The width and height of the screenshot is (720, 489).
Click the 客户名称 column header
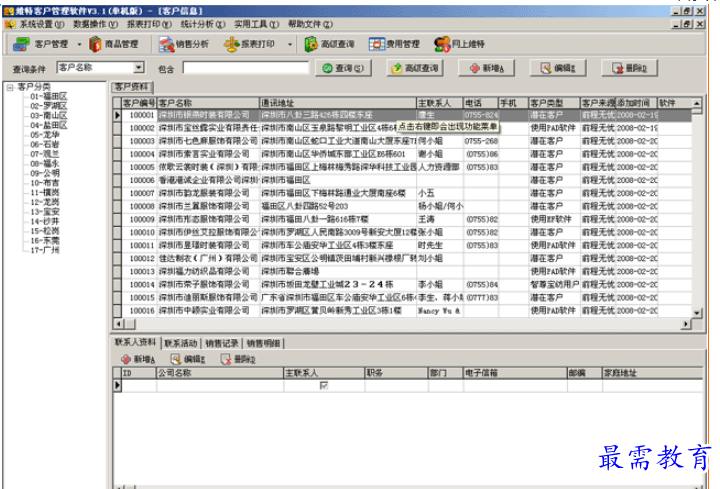[x=208, y=103]
